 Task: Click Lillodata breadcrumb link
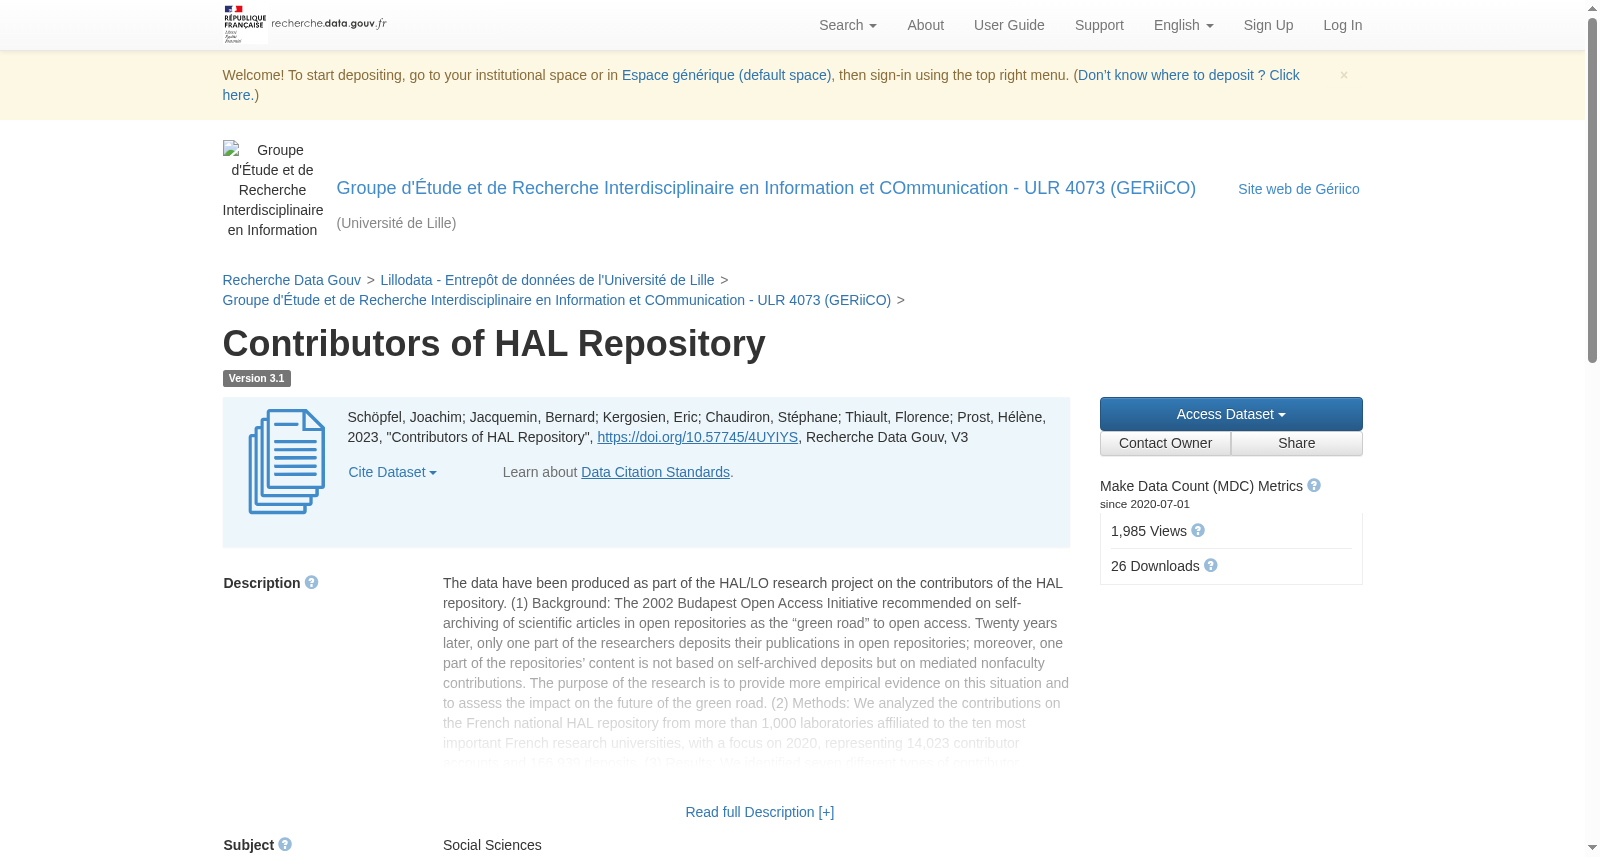[x=547, y=280]
